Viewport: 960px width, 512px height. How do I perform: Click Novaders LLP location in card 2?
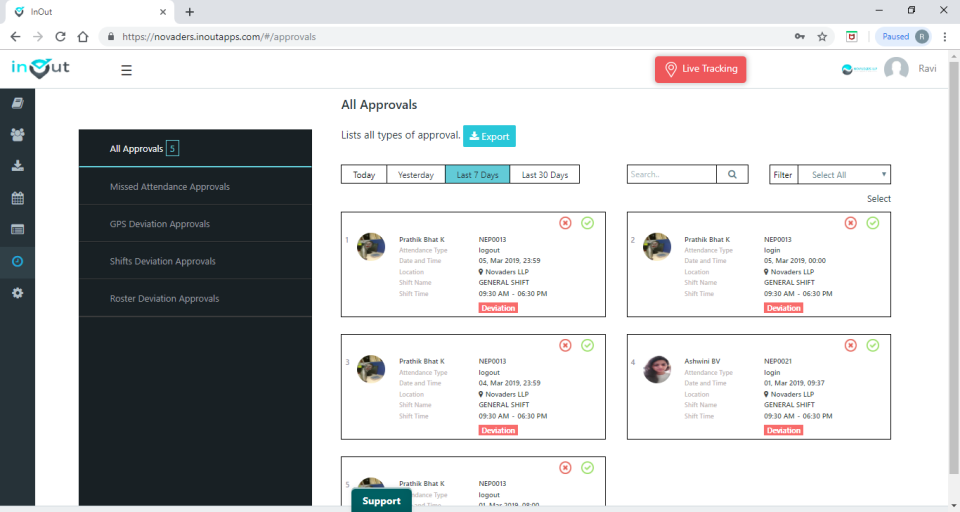pyautogui.click(x=789, y=272)
